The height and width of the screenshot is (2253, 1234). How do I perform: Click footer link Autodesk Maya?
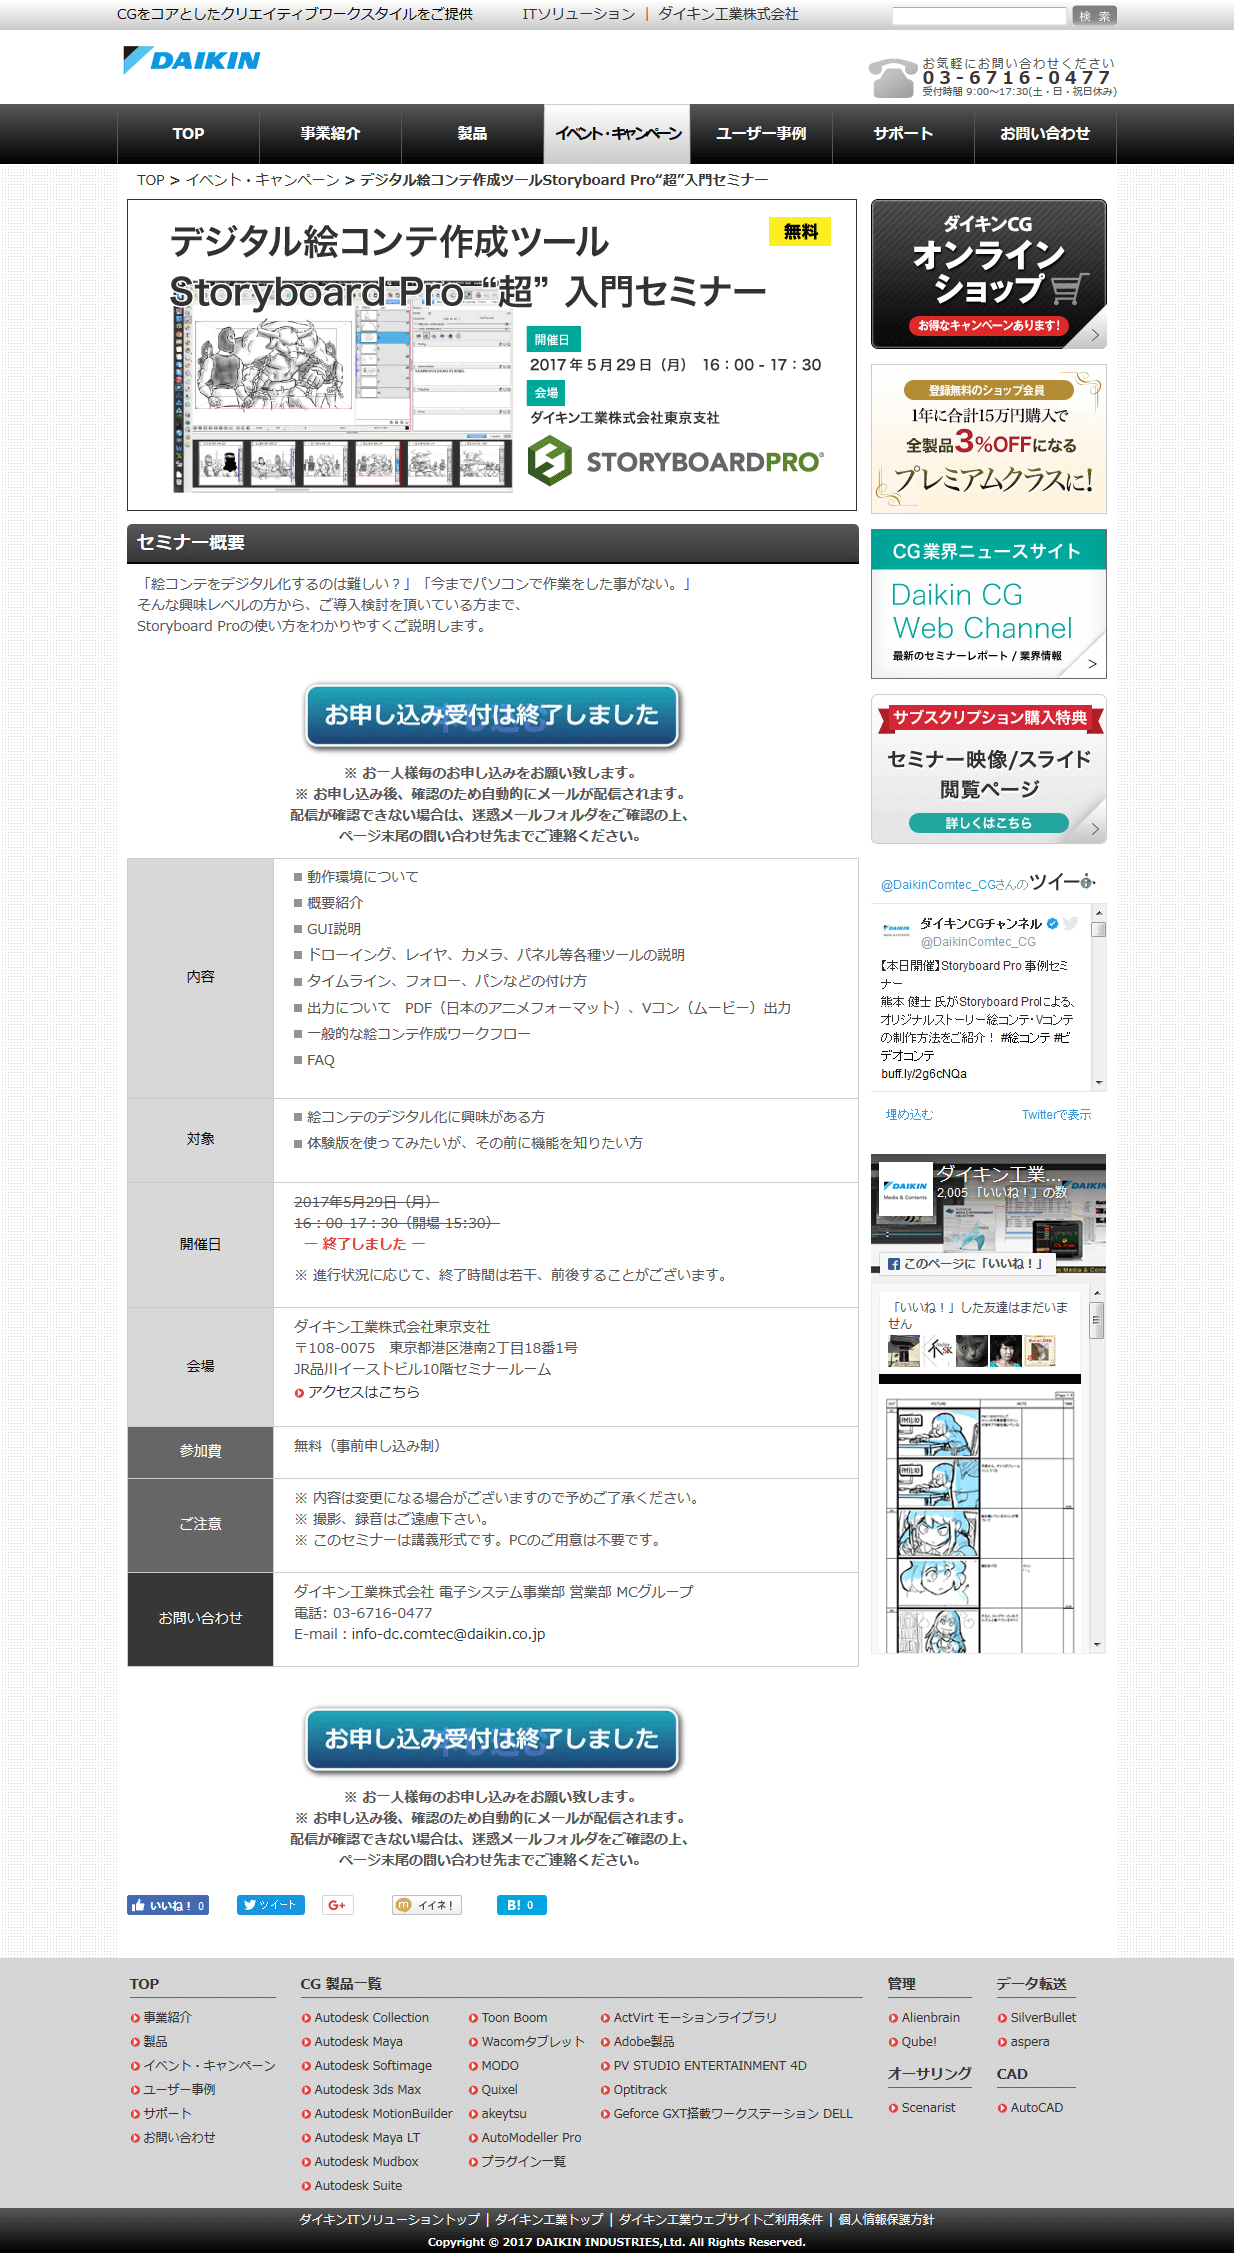tap(358, 2042)
